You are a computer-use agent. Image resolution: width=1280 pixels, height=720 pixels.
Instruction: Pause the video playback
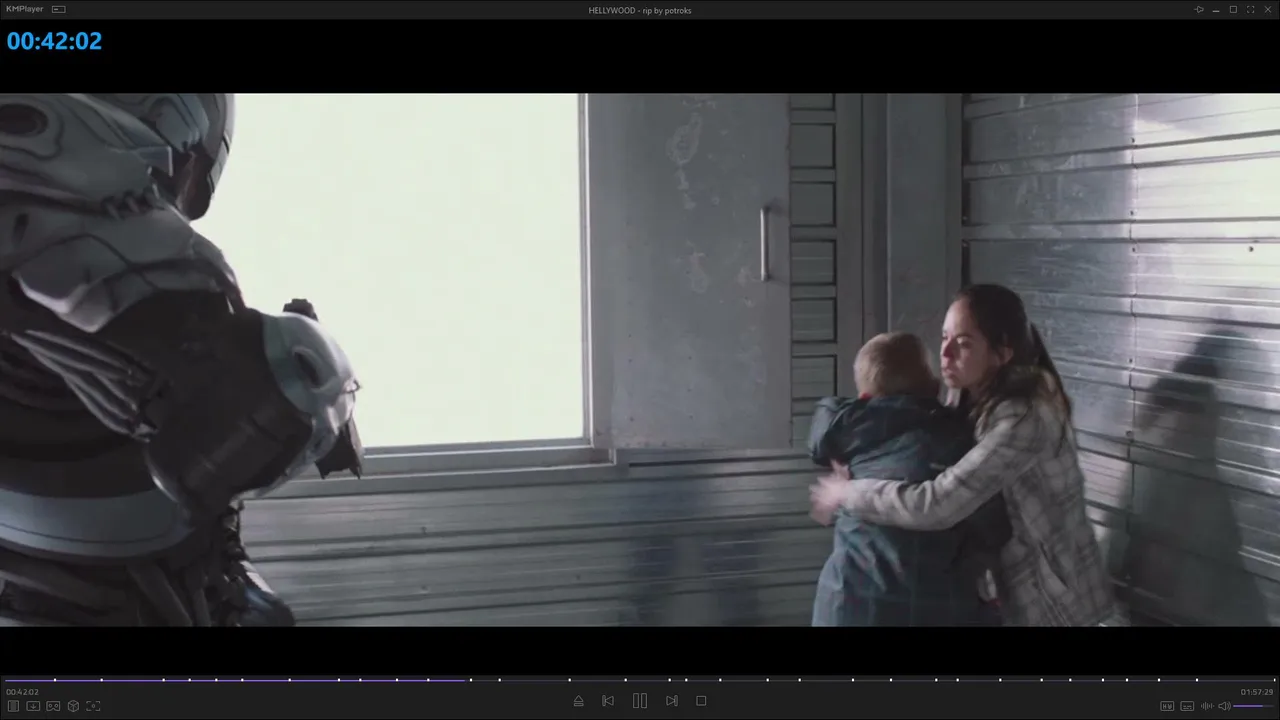point(640,701)
